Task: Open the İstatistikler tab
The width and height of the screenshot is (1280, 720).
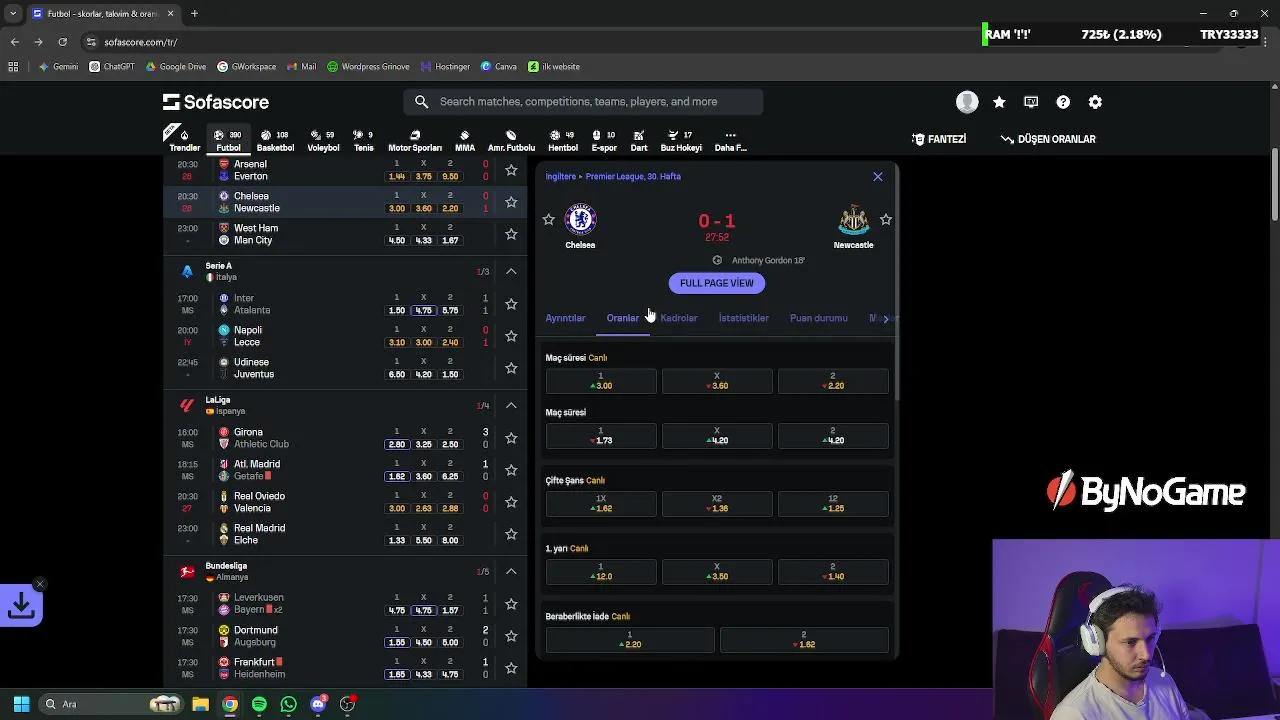Action: pos(744,318)
